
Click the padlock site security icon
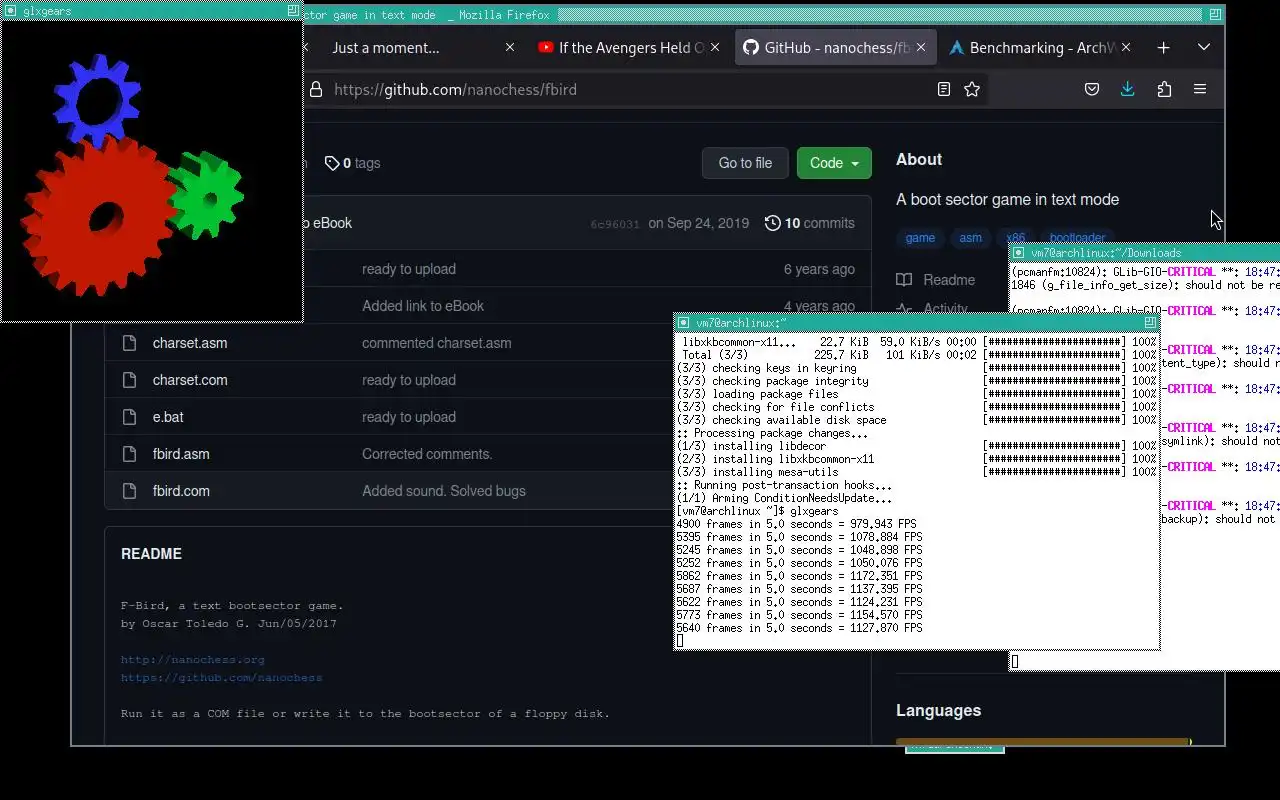coord(316,89)
